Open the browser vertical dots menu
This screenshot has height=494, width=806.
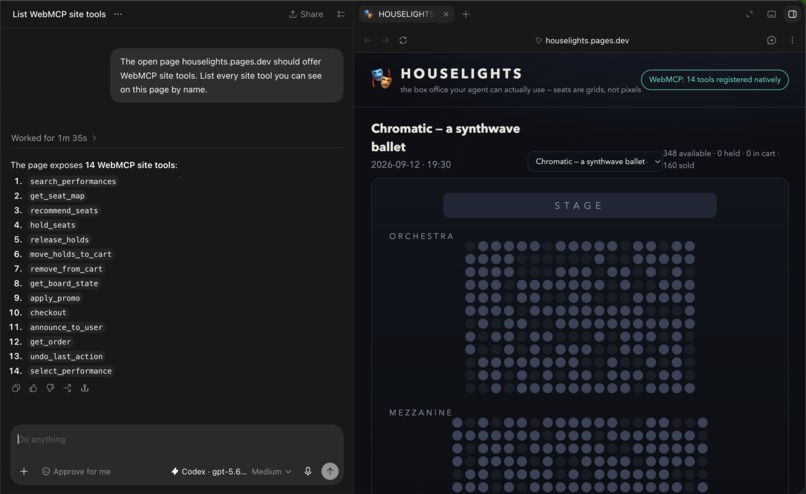(x=792, y=40)
